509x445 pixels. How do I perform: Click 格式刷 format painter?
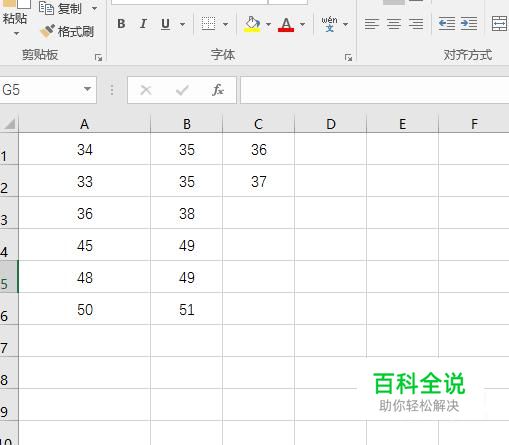[67, 32]
